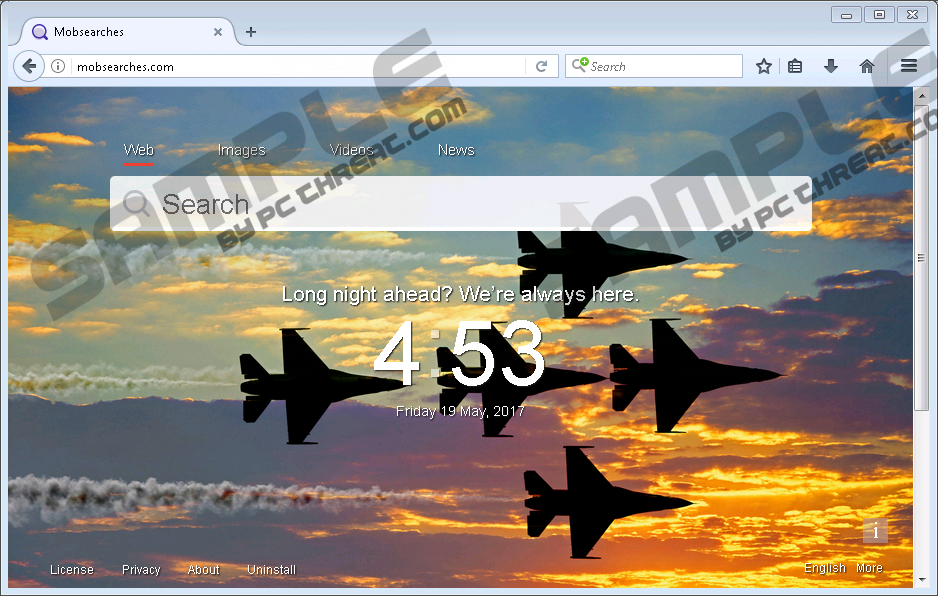Screen dimensions: 938x596
Task: Bookmark this page with the star icon
Action: point(764,66)
